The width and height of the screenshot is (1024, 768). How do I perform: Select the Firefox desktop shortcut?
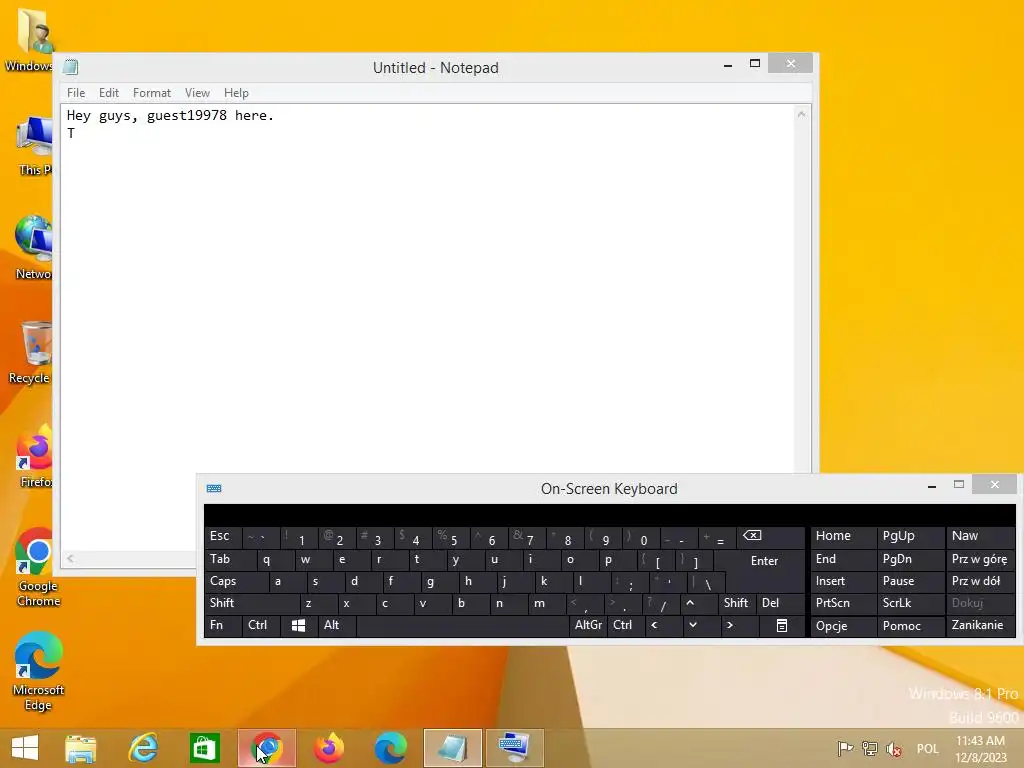(x=33, y=457)
